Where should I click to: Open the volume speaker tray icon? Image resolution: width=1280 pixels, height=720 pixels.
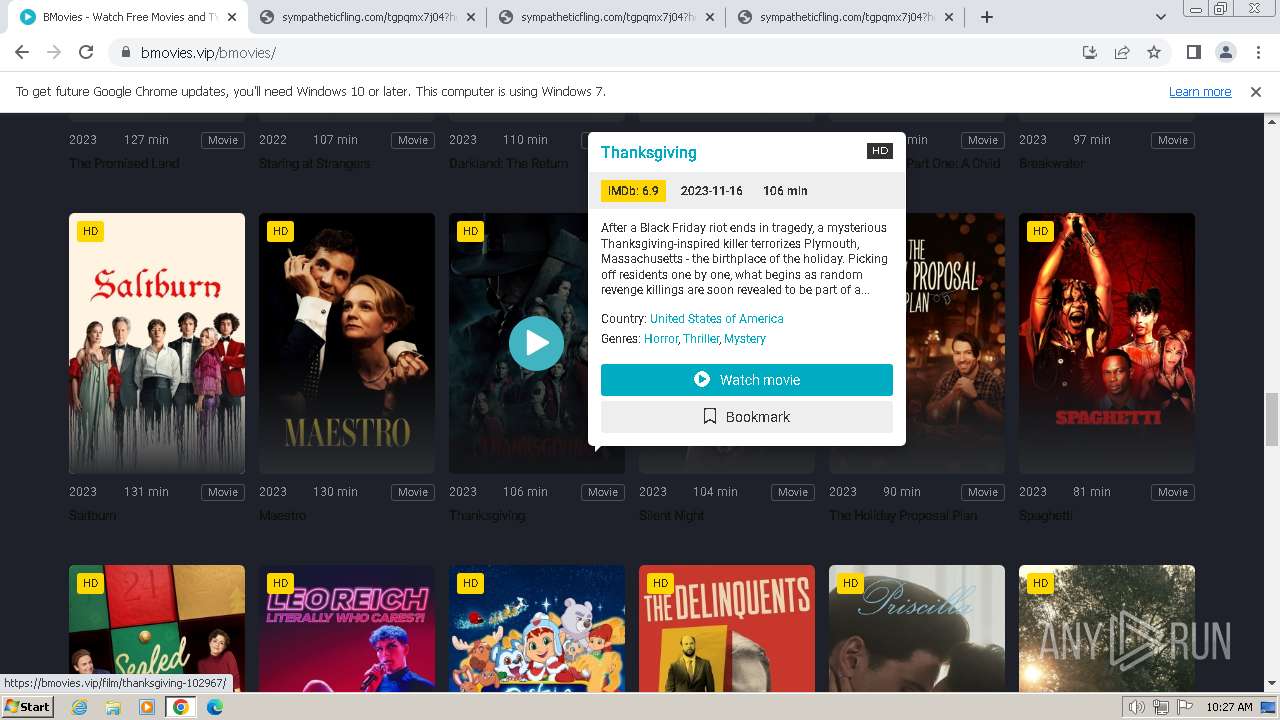coord(1137,707)
